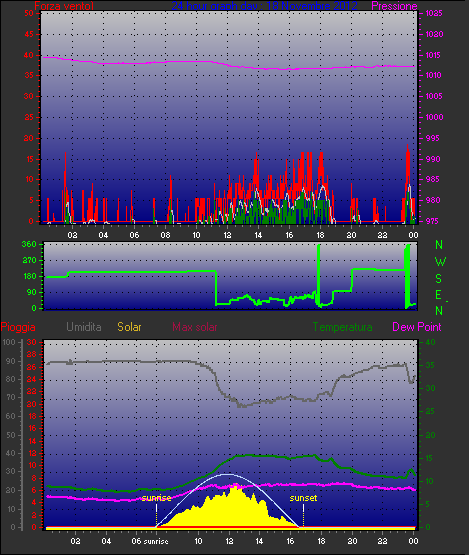The width and height of the screenshot is (469, 555).
Task: Click the '30' value on the red rain axis
Action: 32,342
